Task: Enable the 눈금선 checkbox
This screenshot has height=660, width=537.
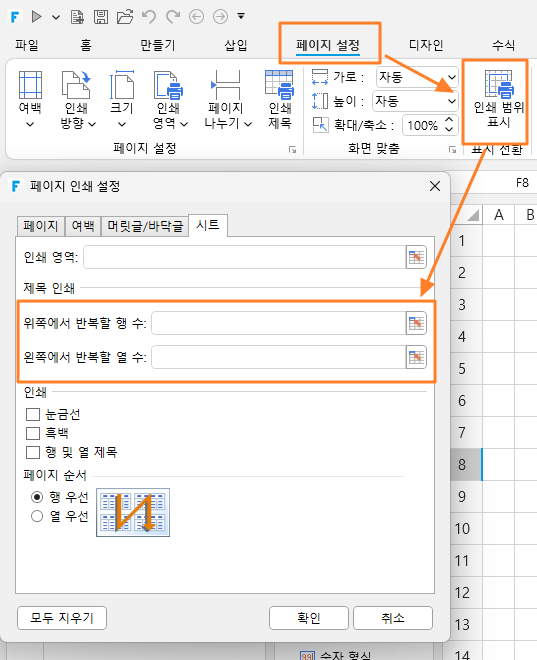Action: pos(33,414)
